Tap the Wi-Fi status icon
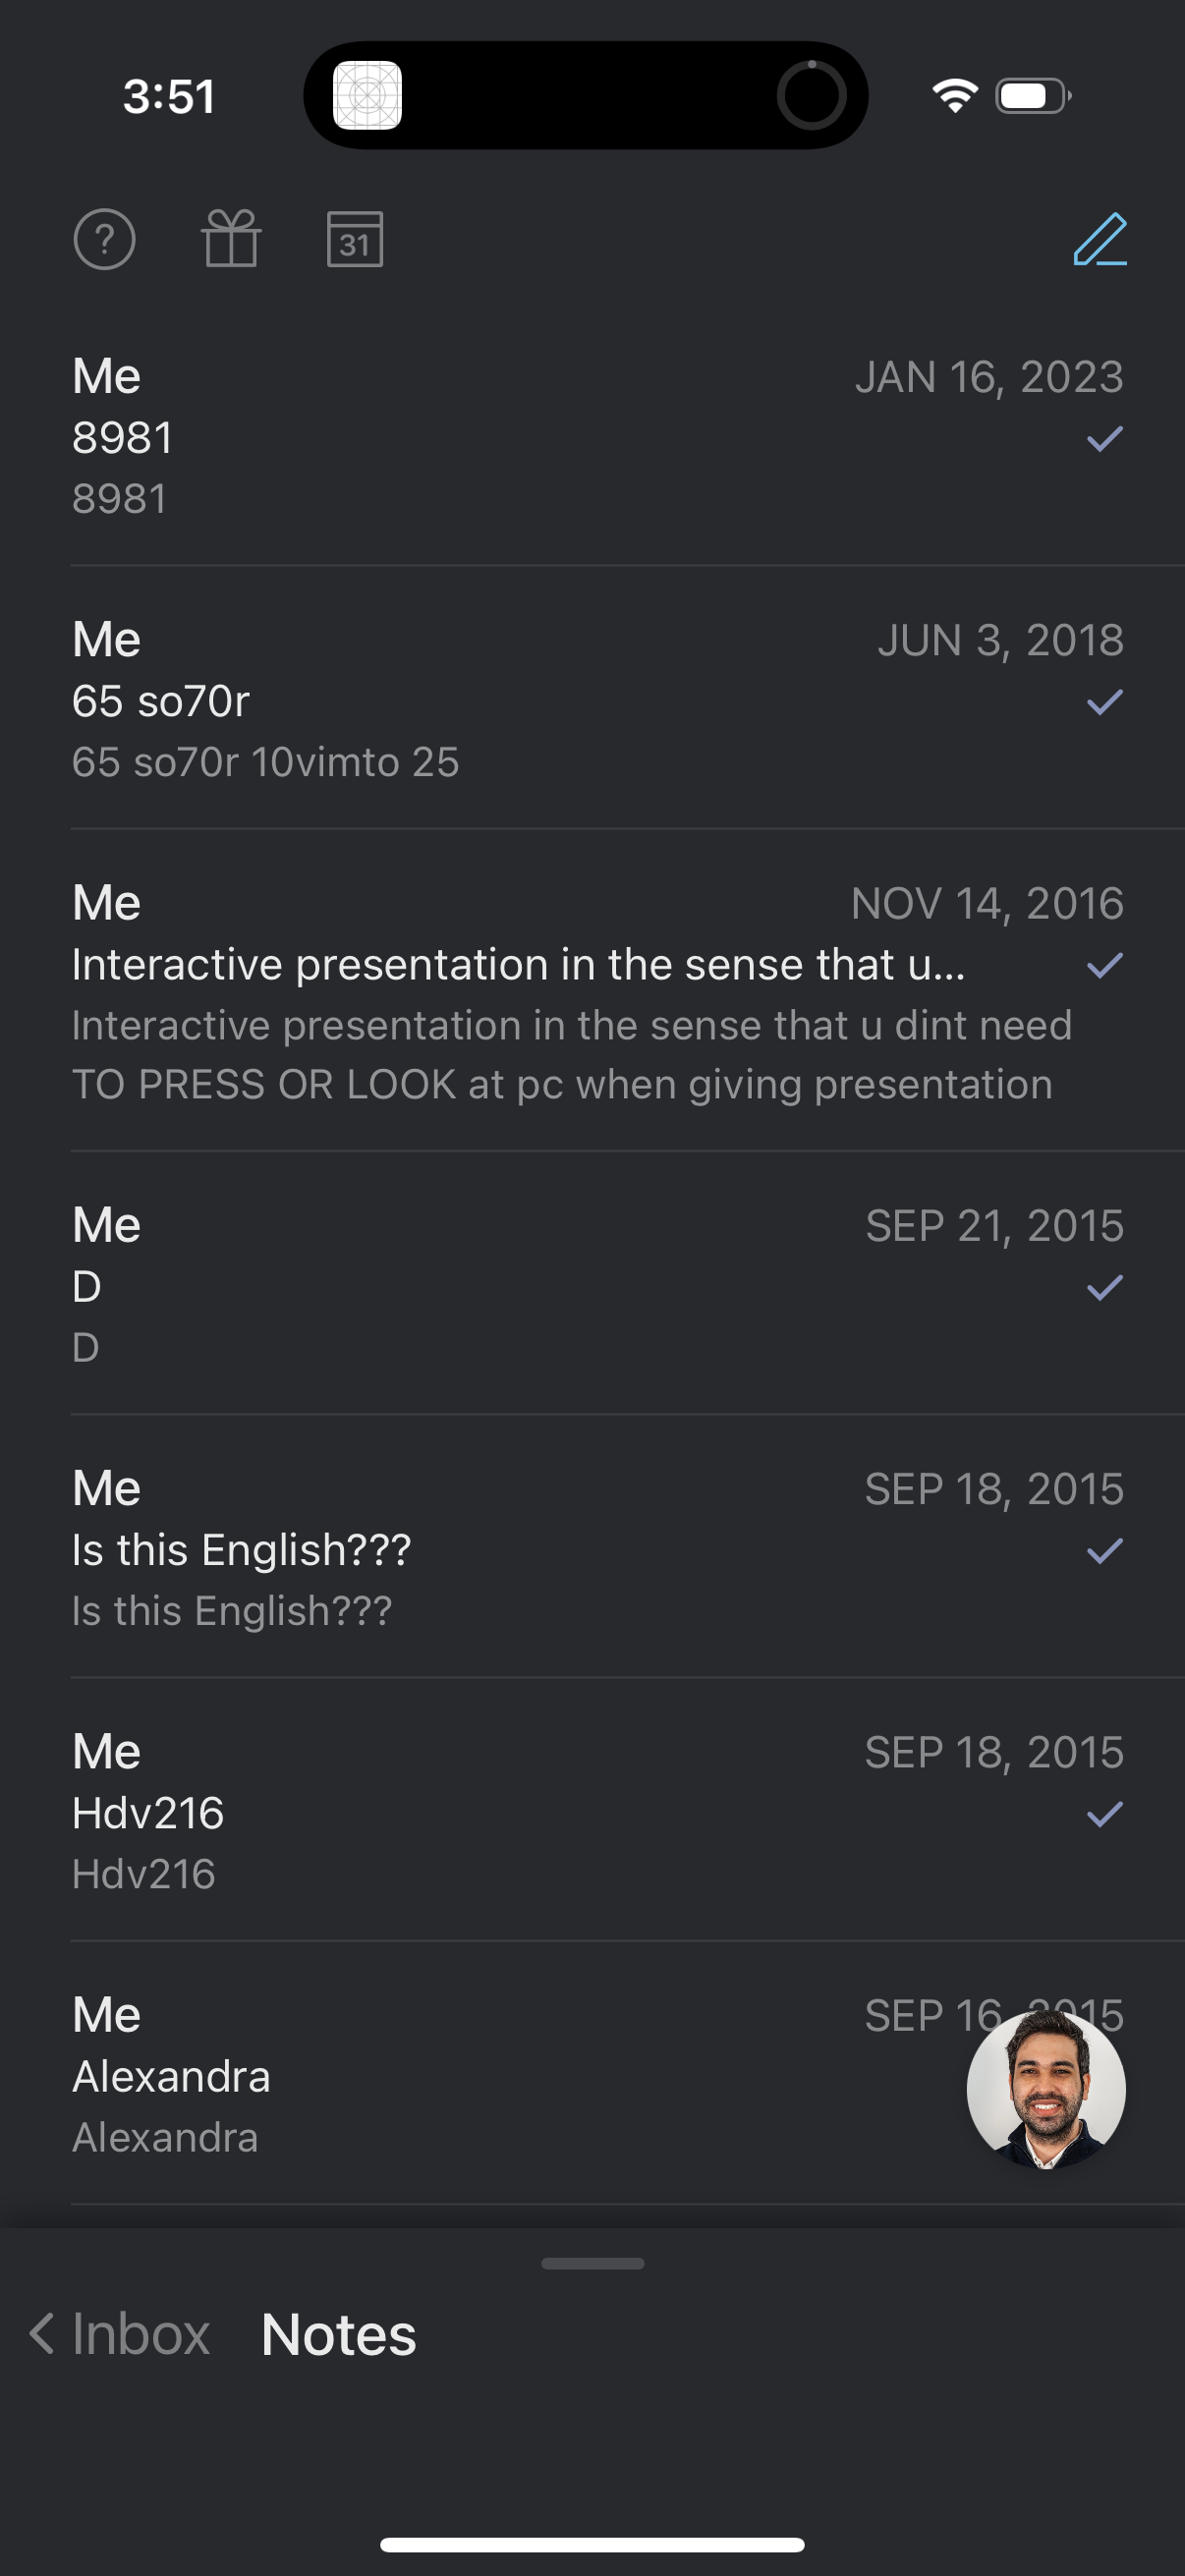The width and height of the screenshot is (1185, 2576). coord(954,96)
